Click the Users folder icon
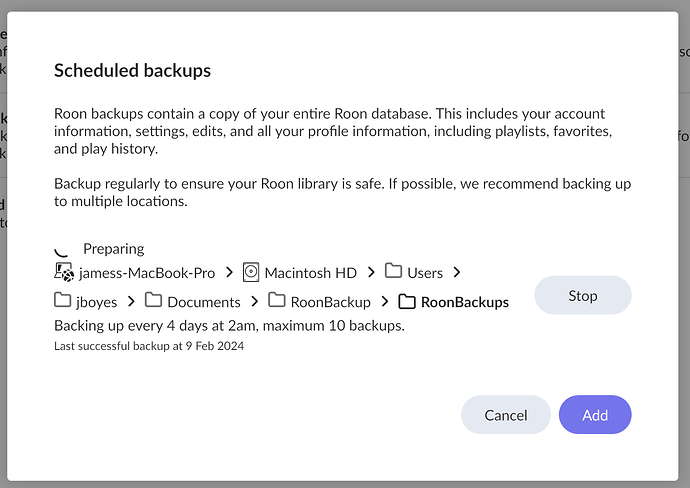Screen dimensions: 690x488 pyautogui.click(x=393, y=271)
